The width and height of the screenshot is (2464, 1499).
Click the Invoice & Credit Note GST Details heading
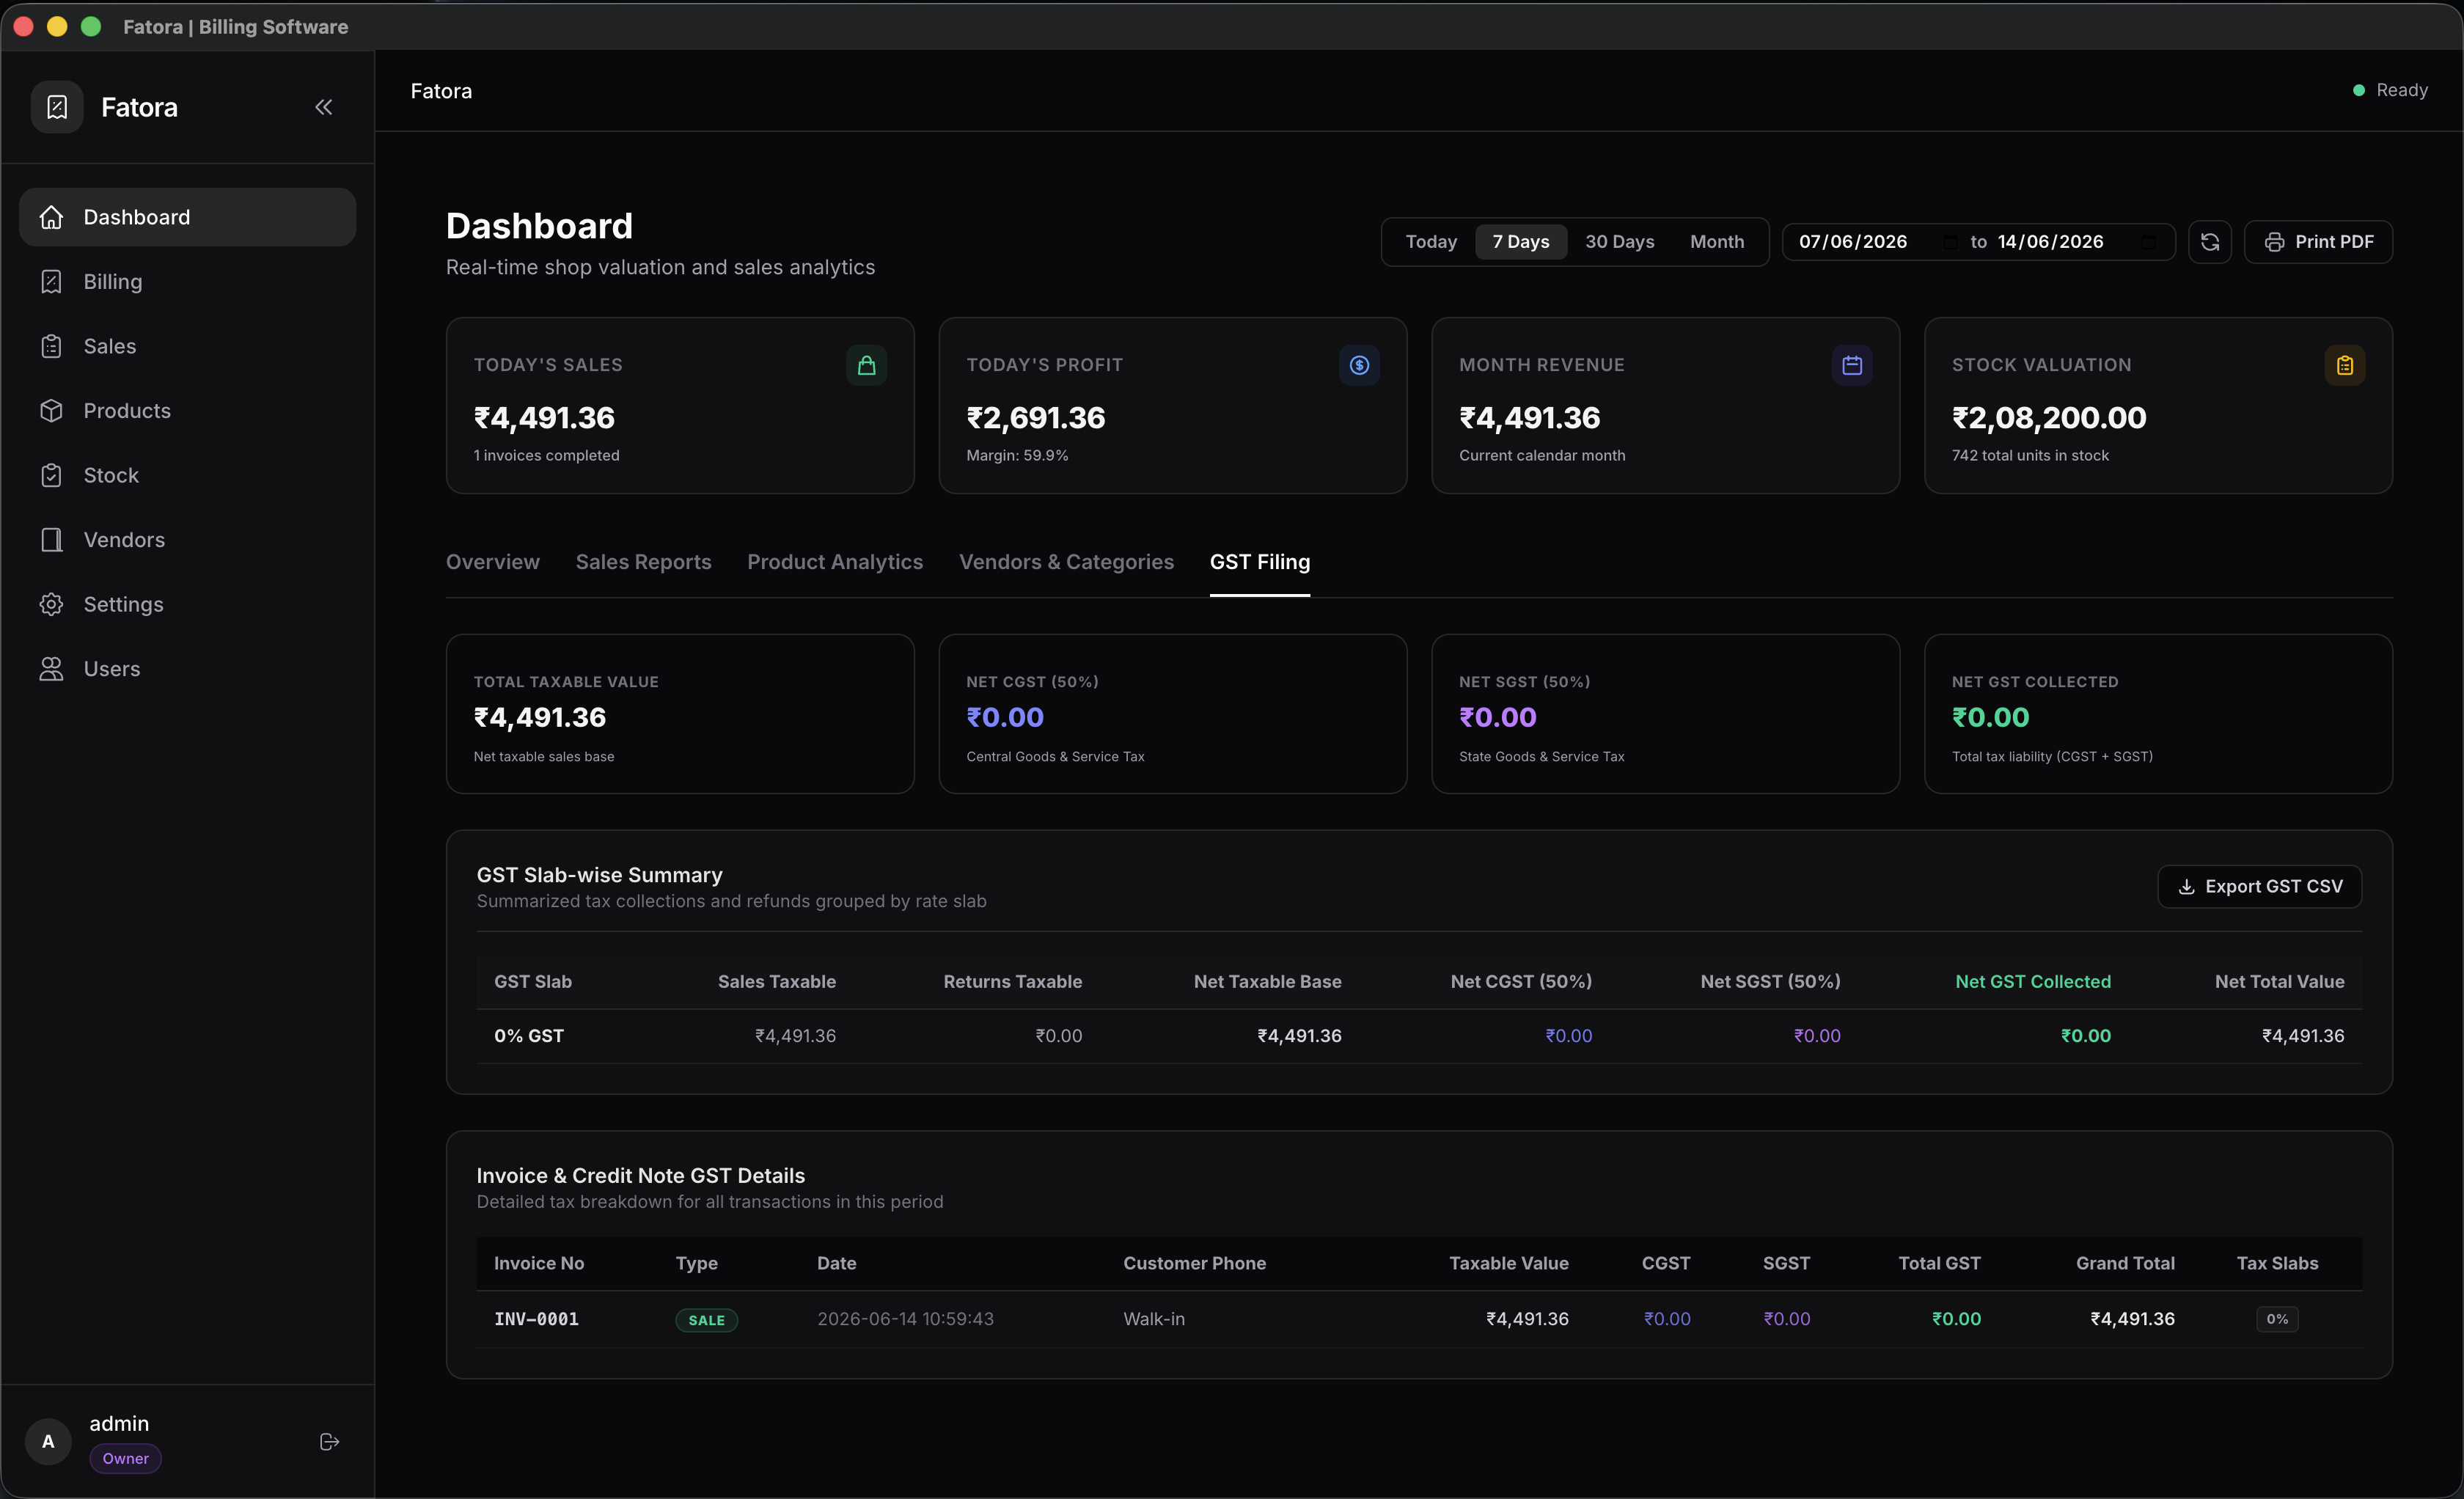640,1176
